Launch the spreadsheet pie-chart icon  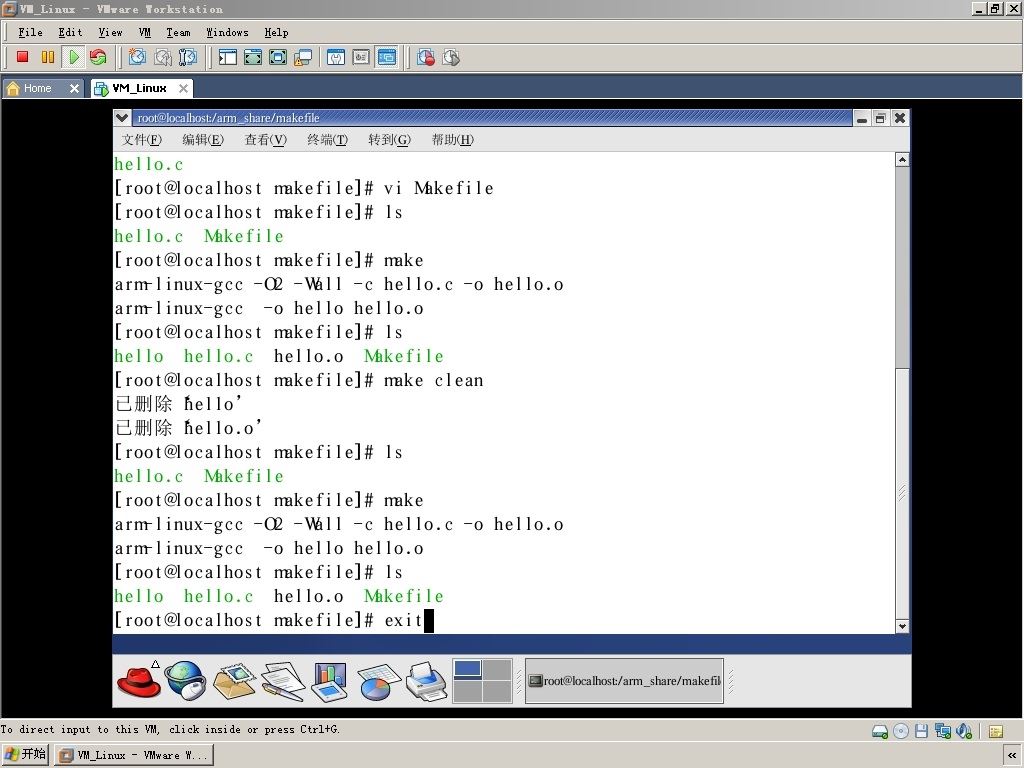click(x=378, y=681)
